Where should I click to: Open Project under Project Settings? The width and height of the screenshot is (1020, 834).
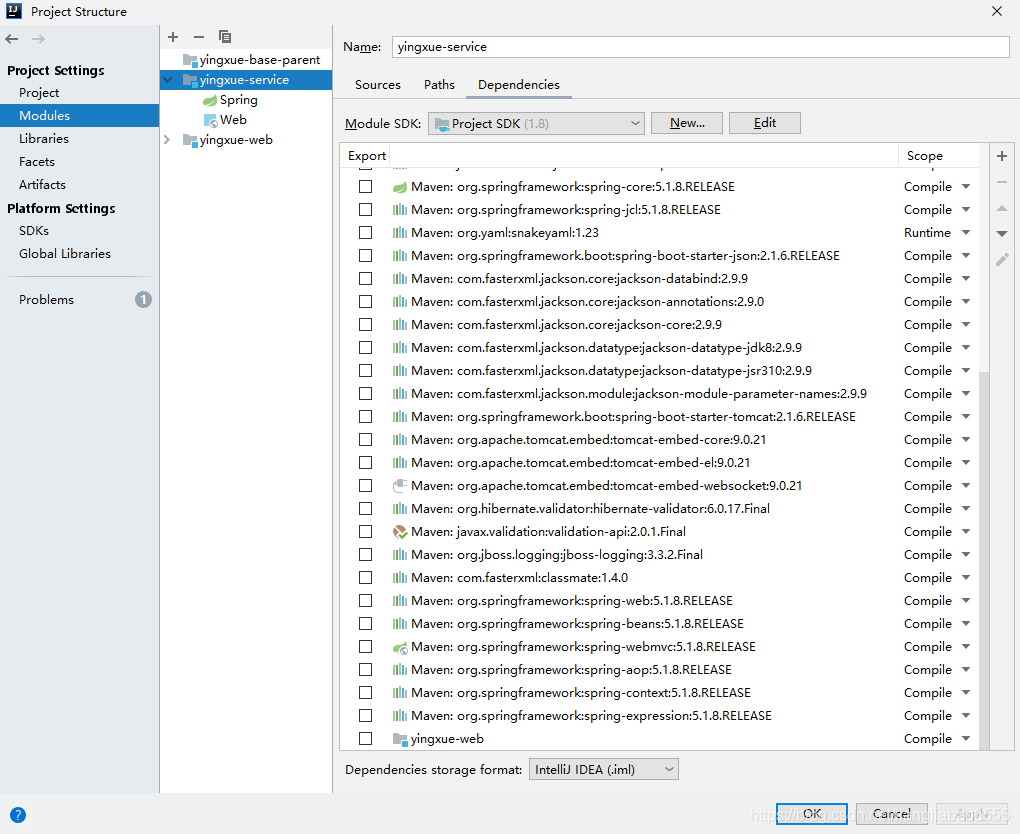coord(39,93)
